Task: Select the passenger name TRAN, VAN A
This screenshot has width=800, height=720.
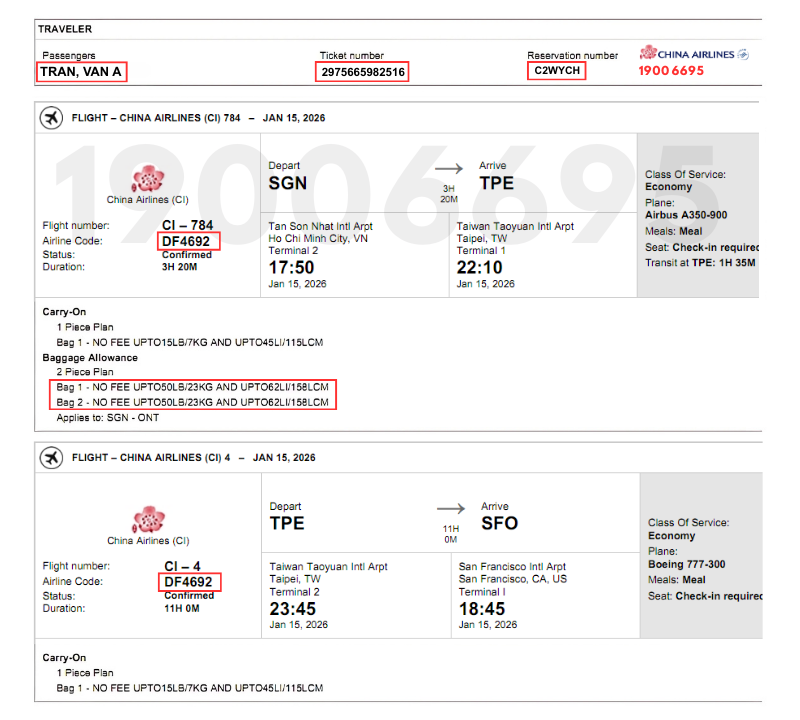Action: point(80,71)
